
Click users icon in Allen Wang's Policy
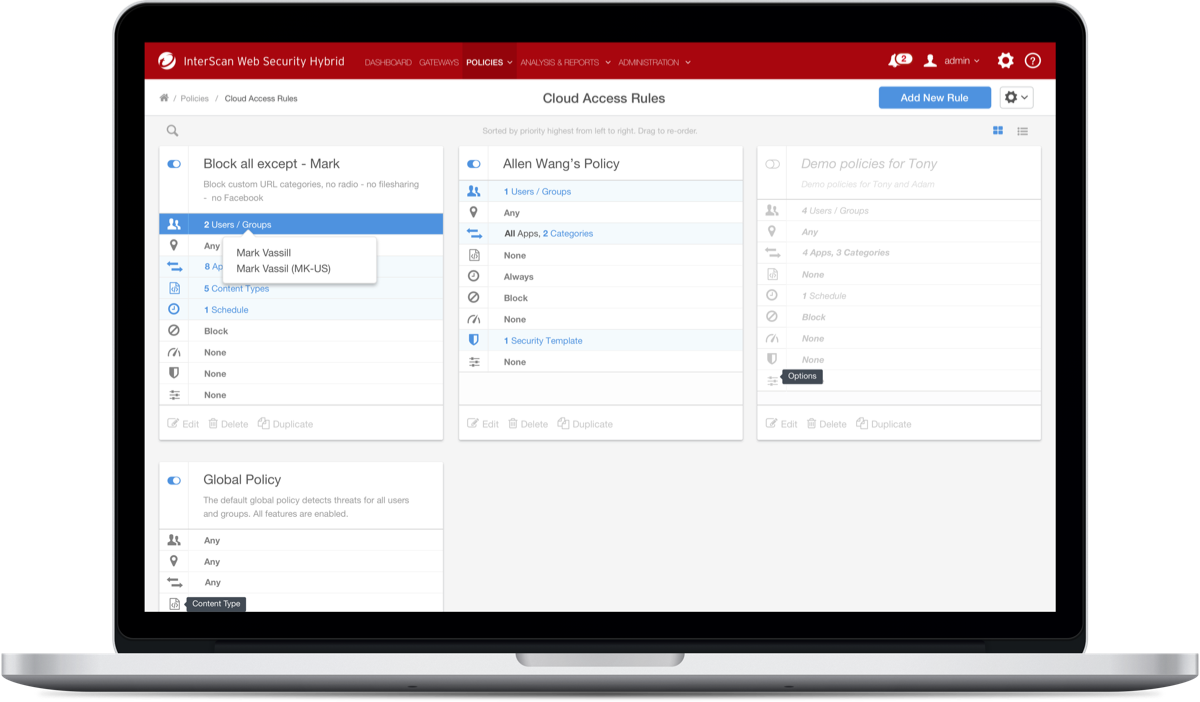[x=474, y=191]
